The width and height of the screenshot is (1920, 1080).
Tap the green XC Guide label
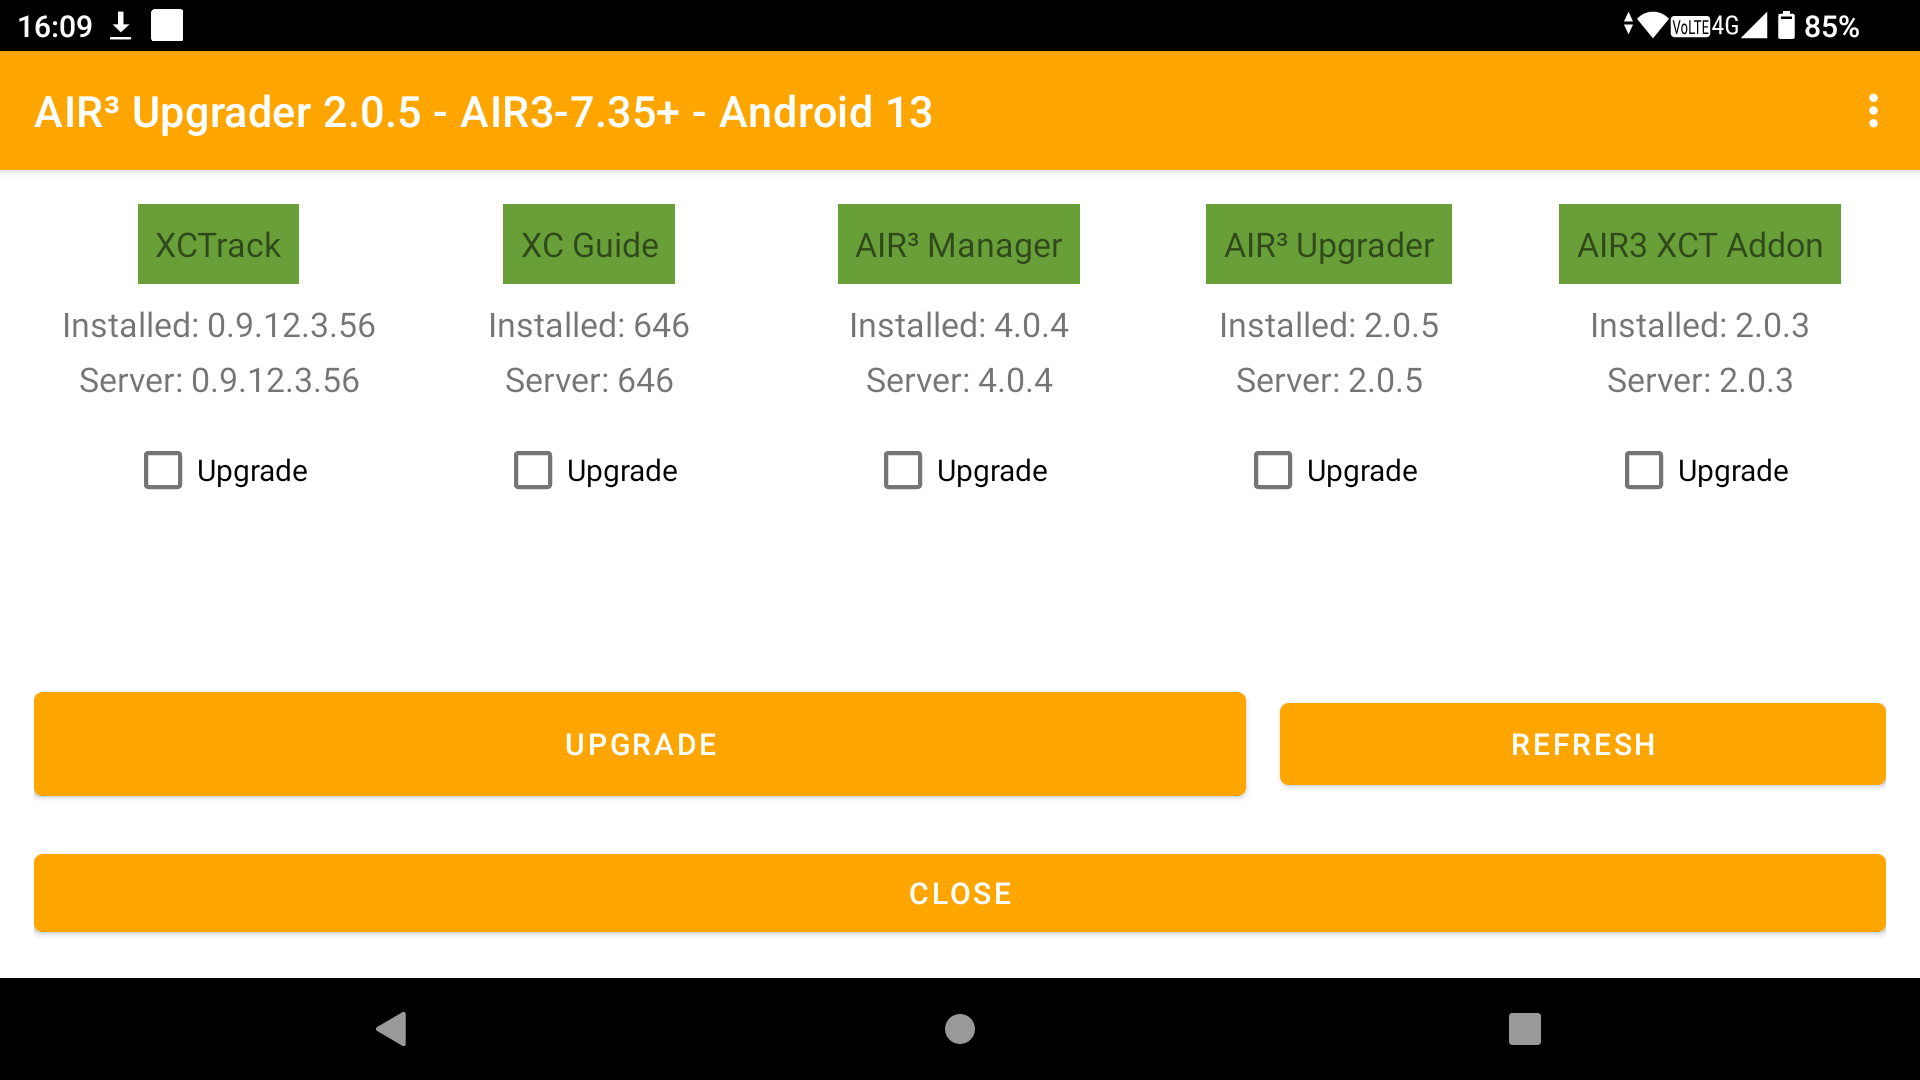589,245
